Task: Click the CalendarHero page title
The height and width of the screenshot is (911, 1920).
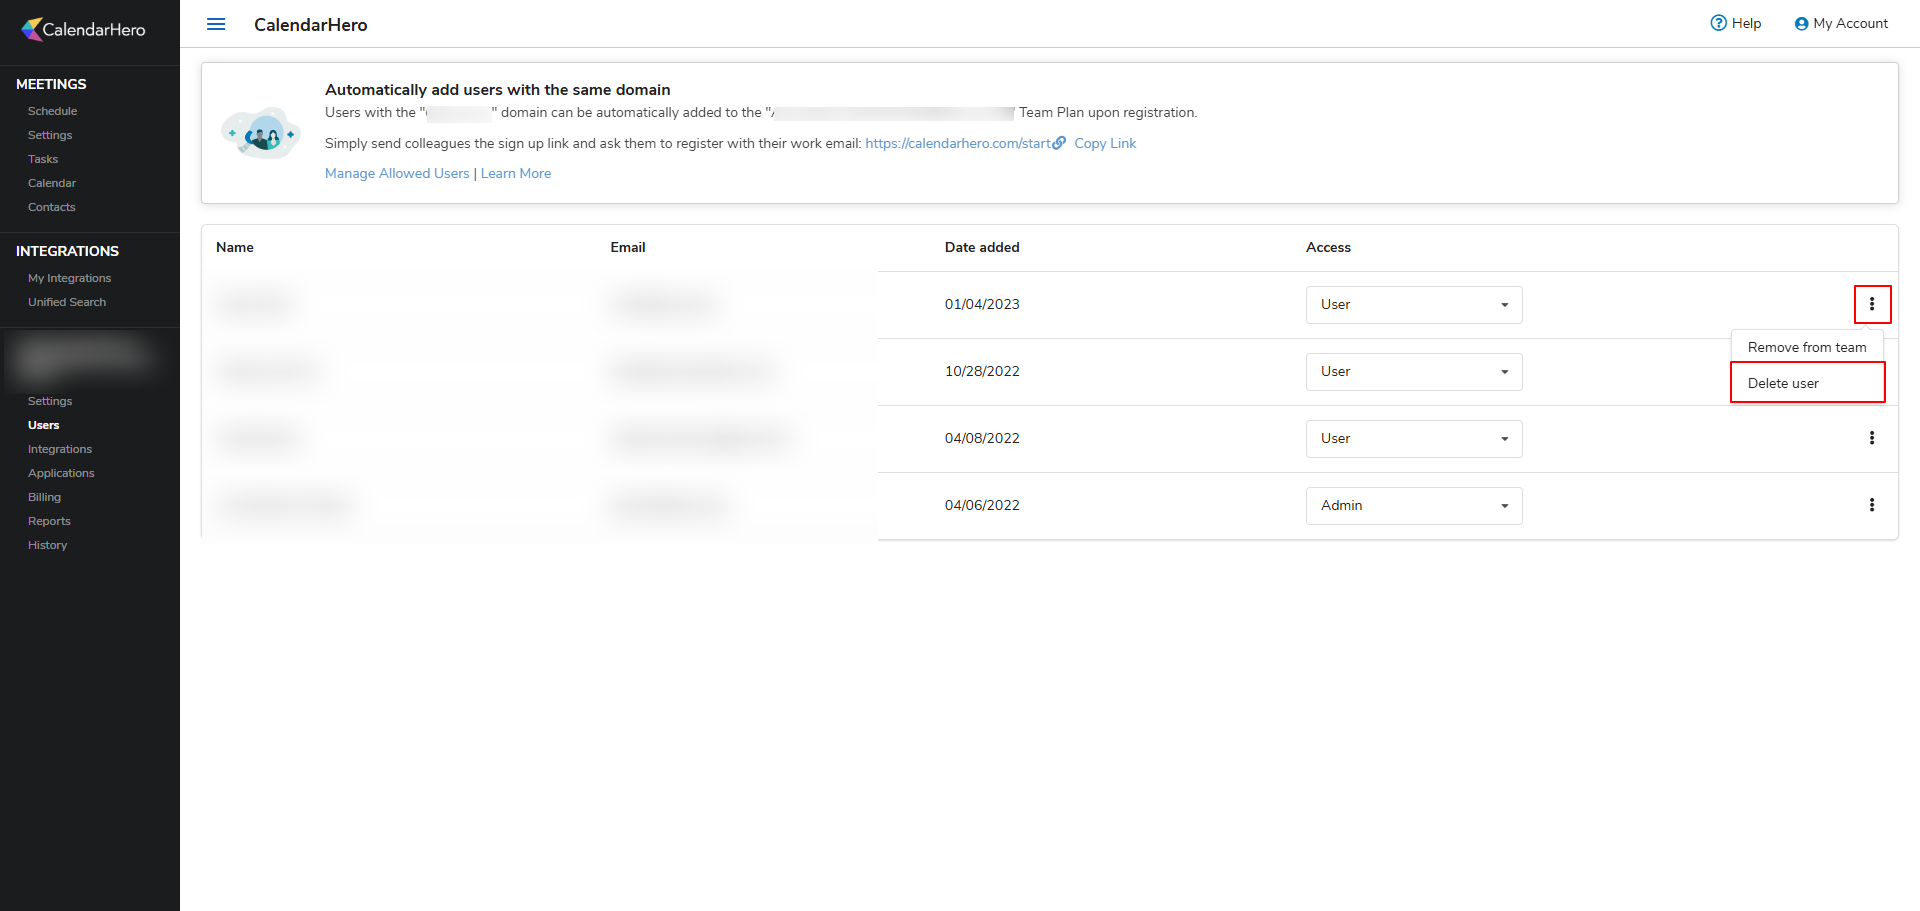Action: click(x=310, y=25)
